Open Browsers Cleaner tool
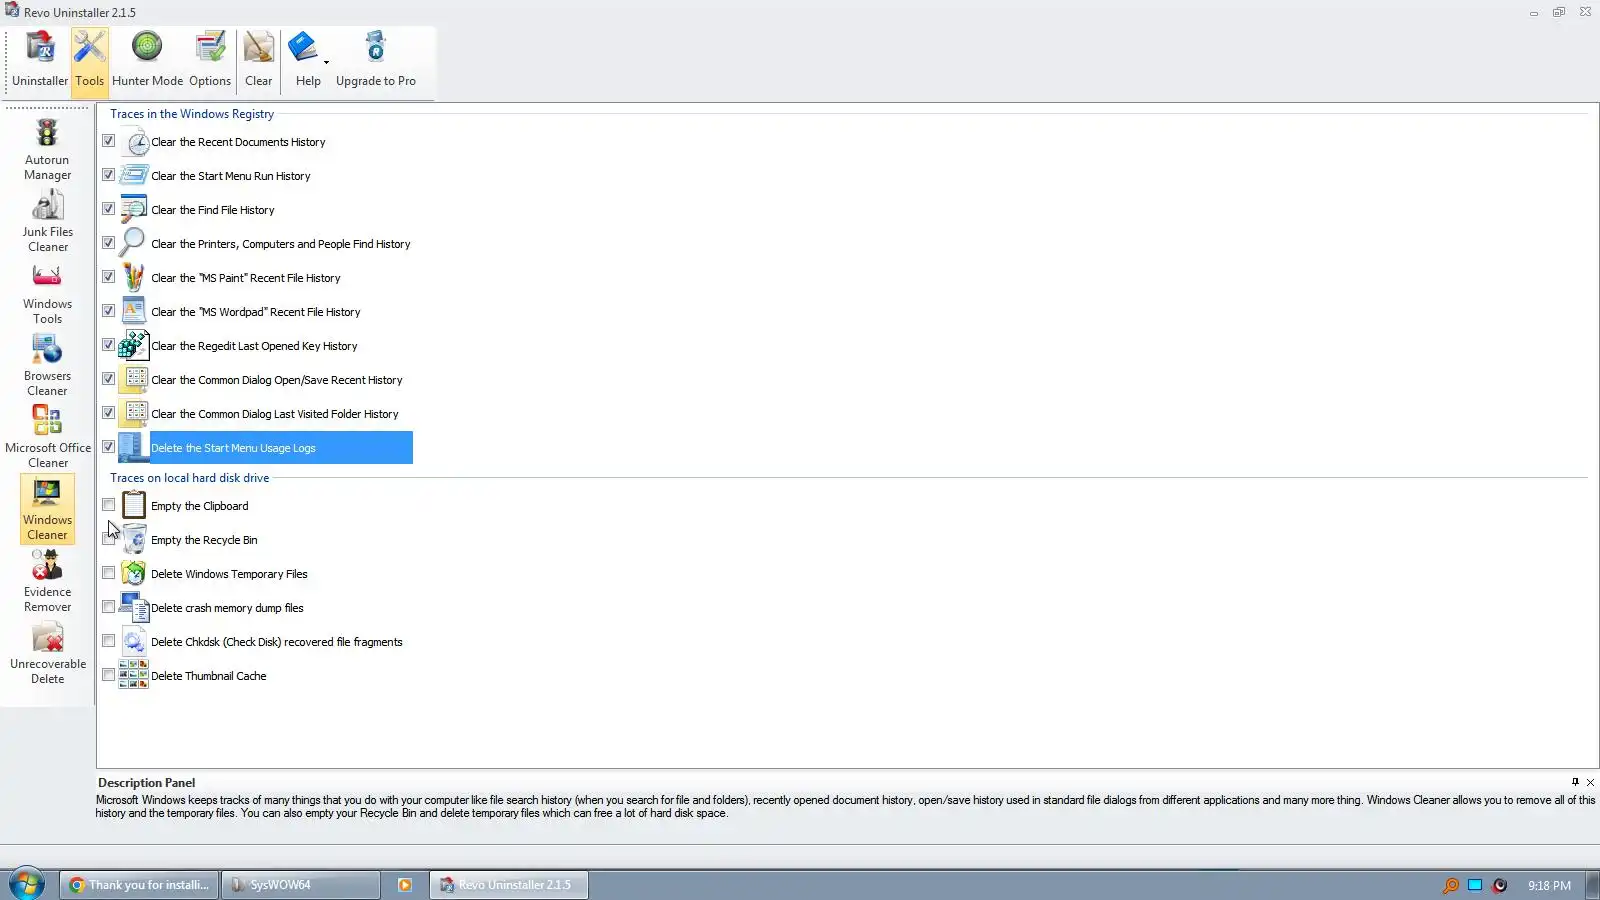The image size is (1600, 900). pos(47,366)
